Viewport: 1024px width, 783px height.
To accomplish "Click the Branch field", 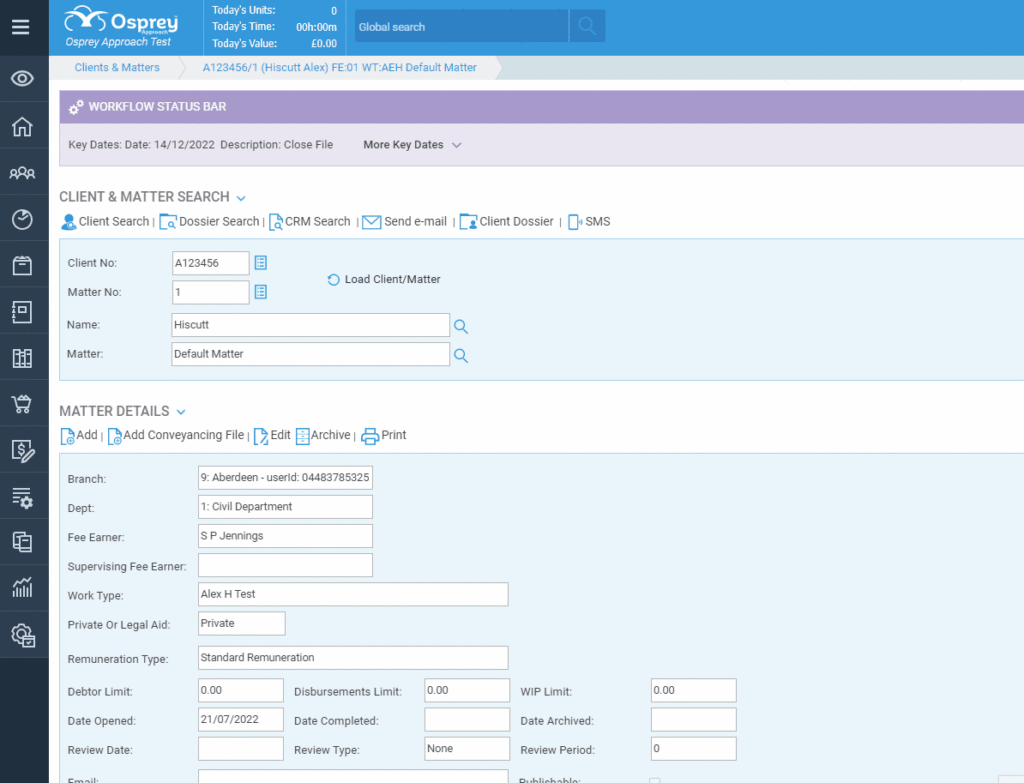I will 285,477.
